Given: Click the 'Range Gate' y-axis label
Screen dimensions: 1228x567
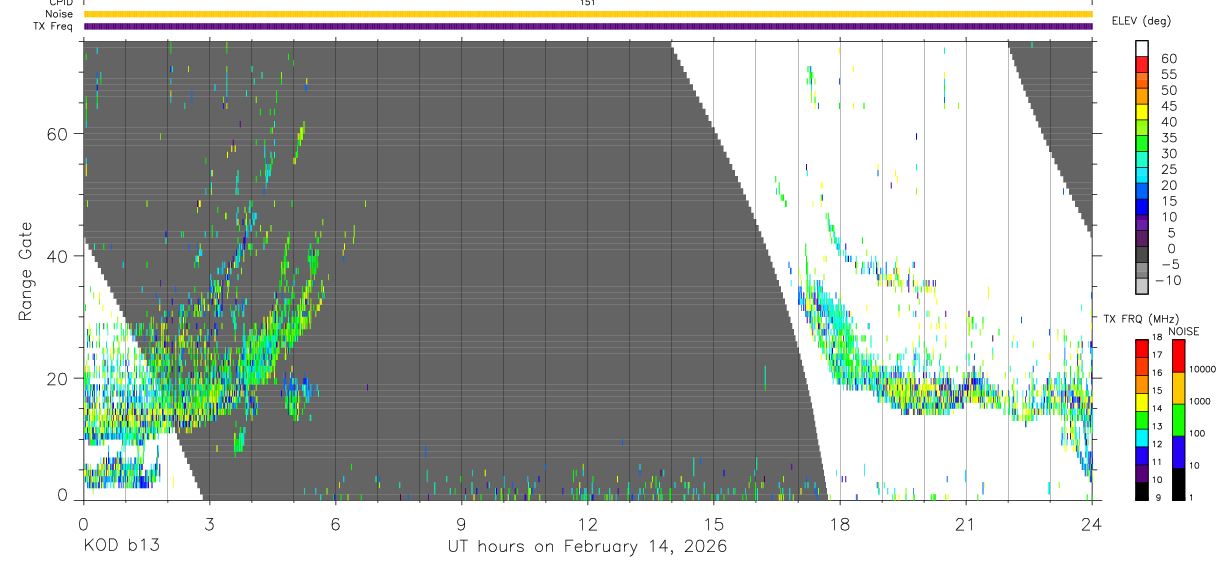Looking at the screenshot, I should (26, 271).
